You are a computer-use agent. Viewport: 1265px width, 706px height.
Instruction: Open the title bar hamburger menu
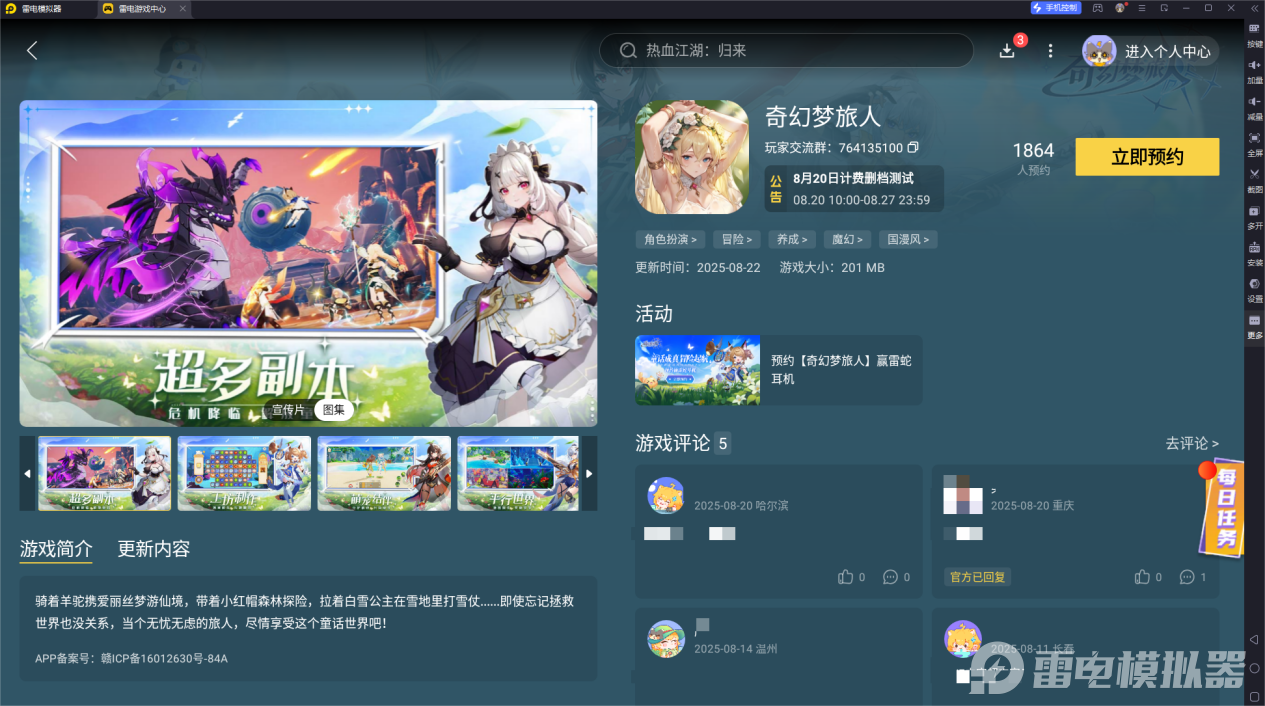click(1142, 8)
